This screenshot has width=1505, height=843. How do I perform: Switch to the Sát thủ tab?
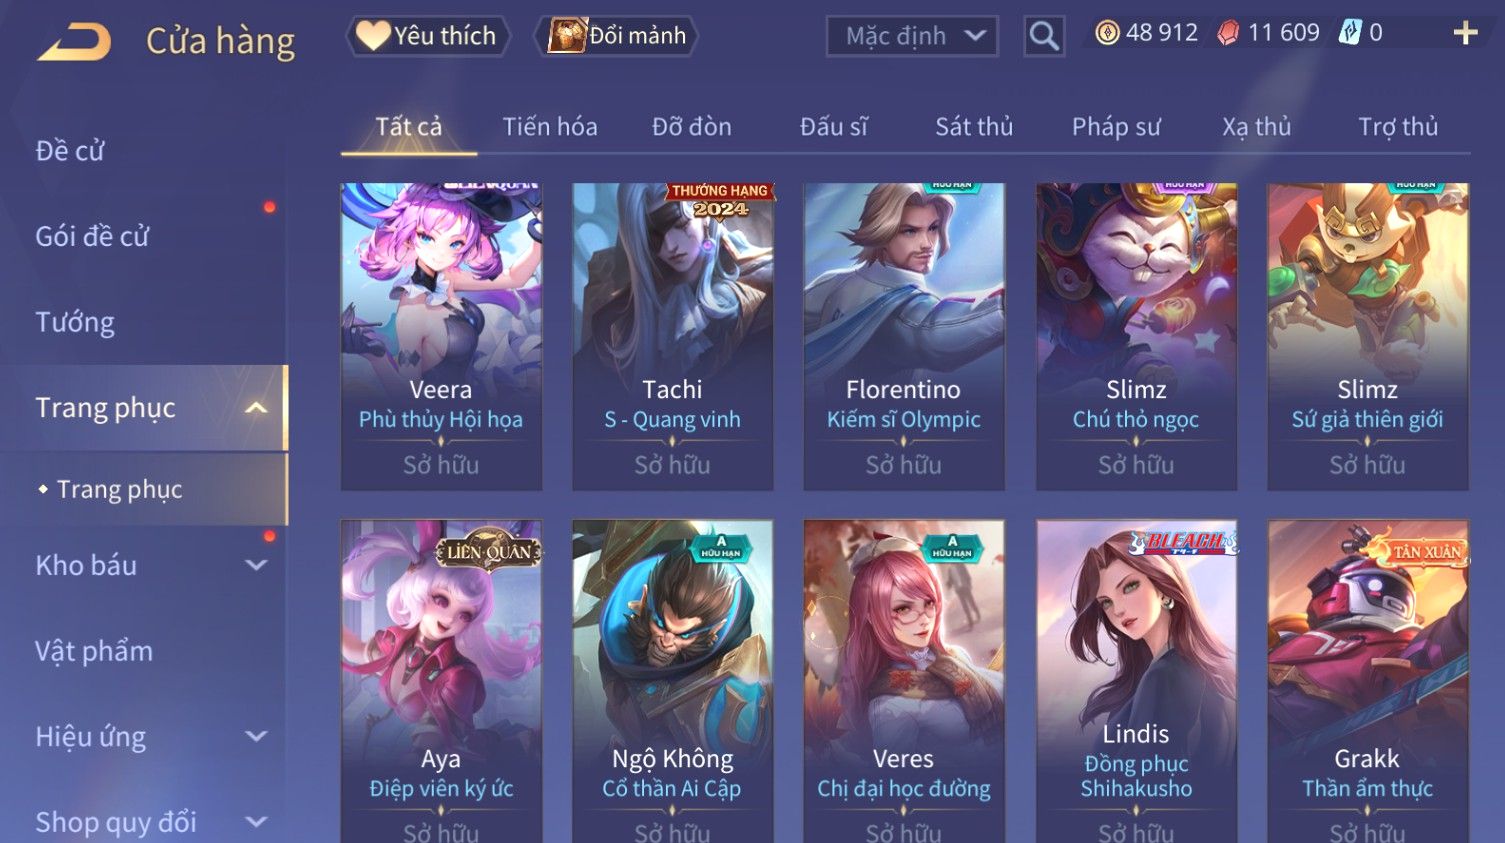974,127
